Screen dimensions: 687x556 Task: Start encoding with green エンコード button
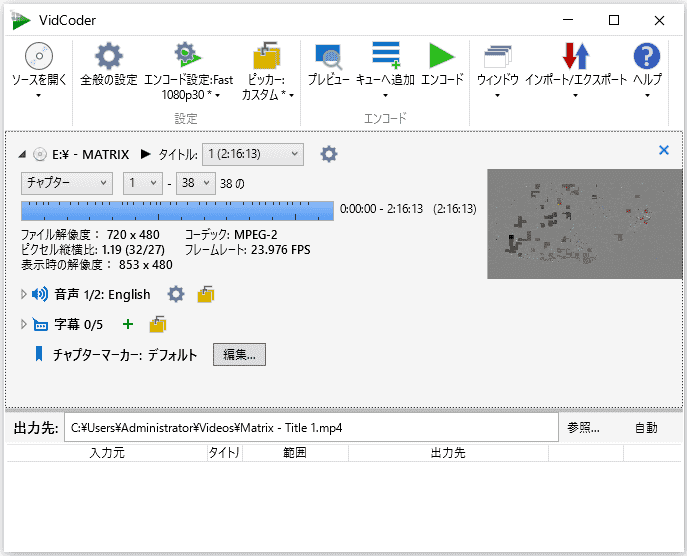point(442,56)
